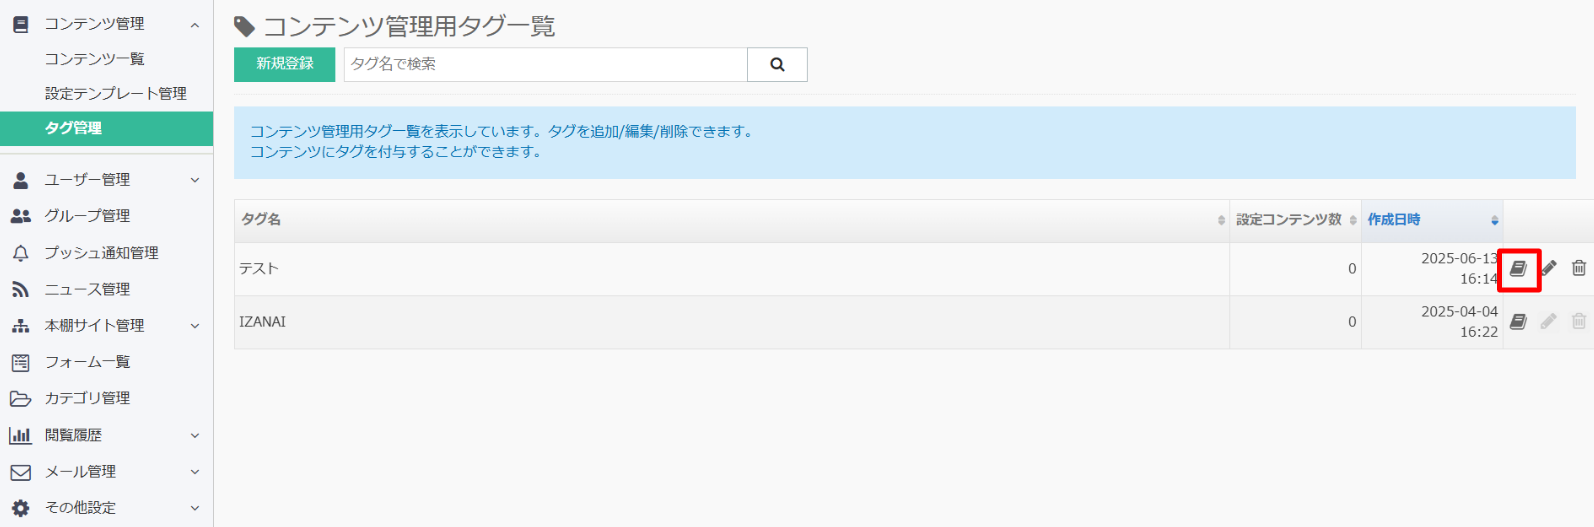1594x527 pixels.
Task: Click date 2025-06-13 16:14 cell
Action: [1432, 269]
